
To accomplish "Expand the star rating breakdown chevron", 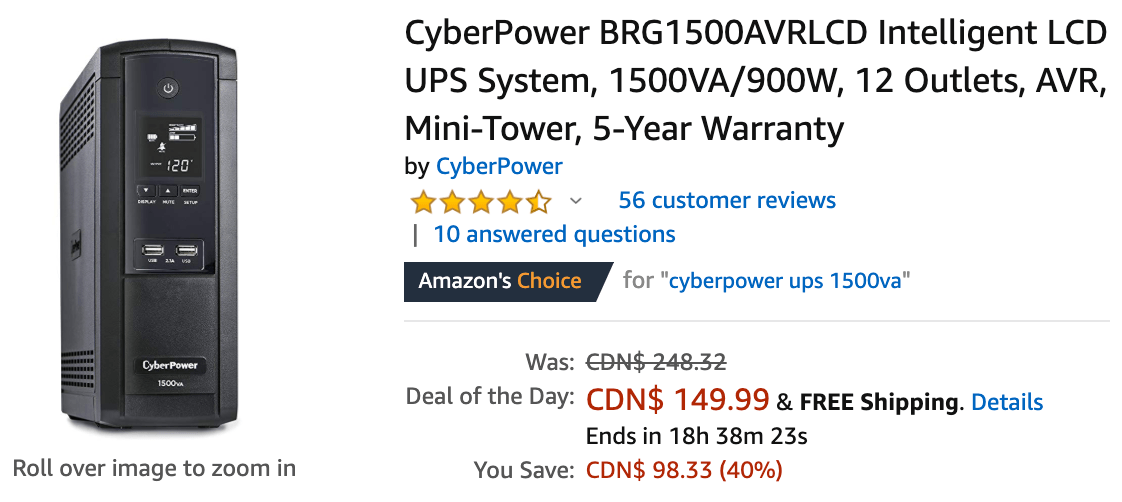I will point(575,202).
